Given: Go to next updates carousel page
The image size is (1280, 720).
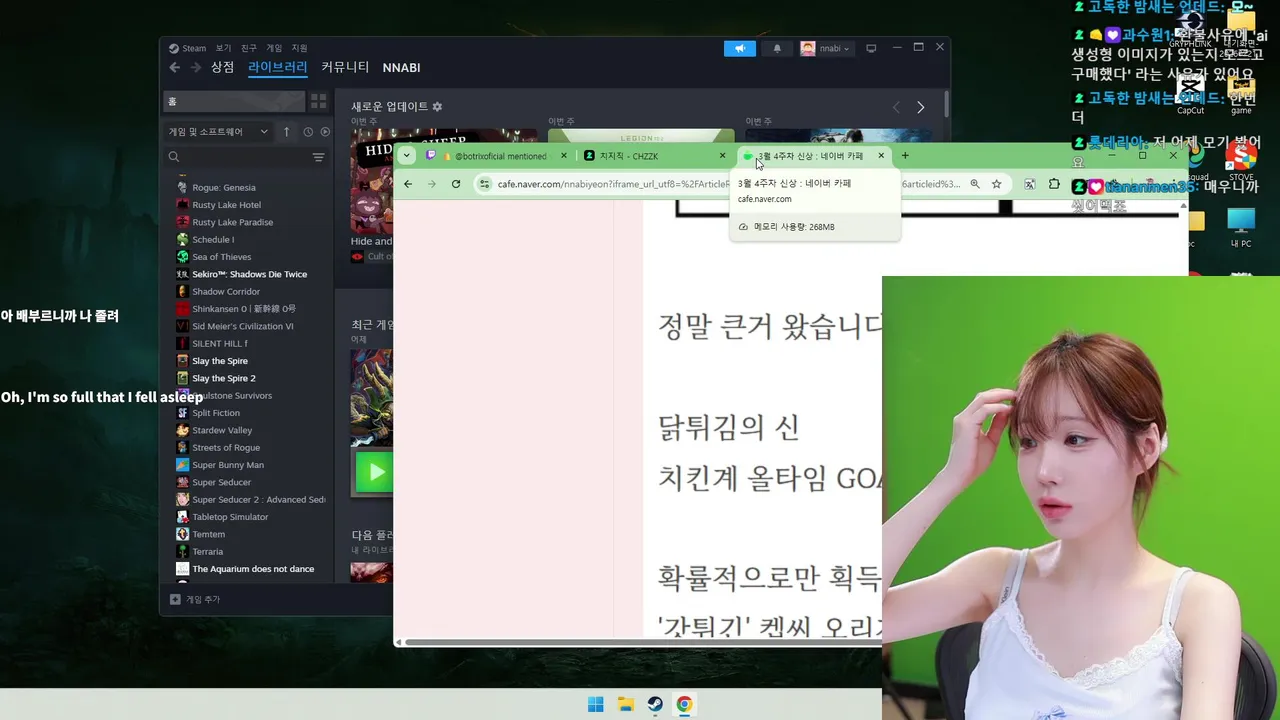Looking at the screenshot, I should [920, 107].
